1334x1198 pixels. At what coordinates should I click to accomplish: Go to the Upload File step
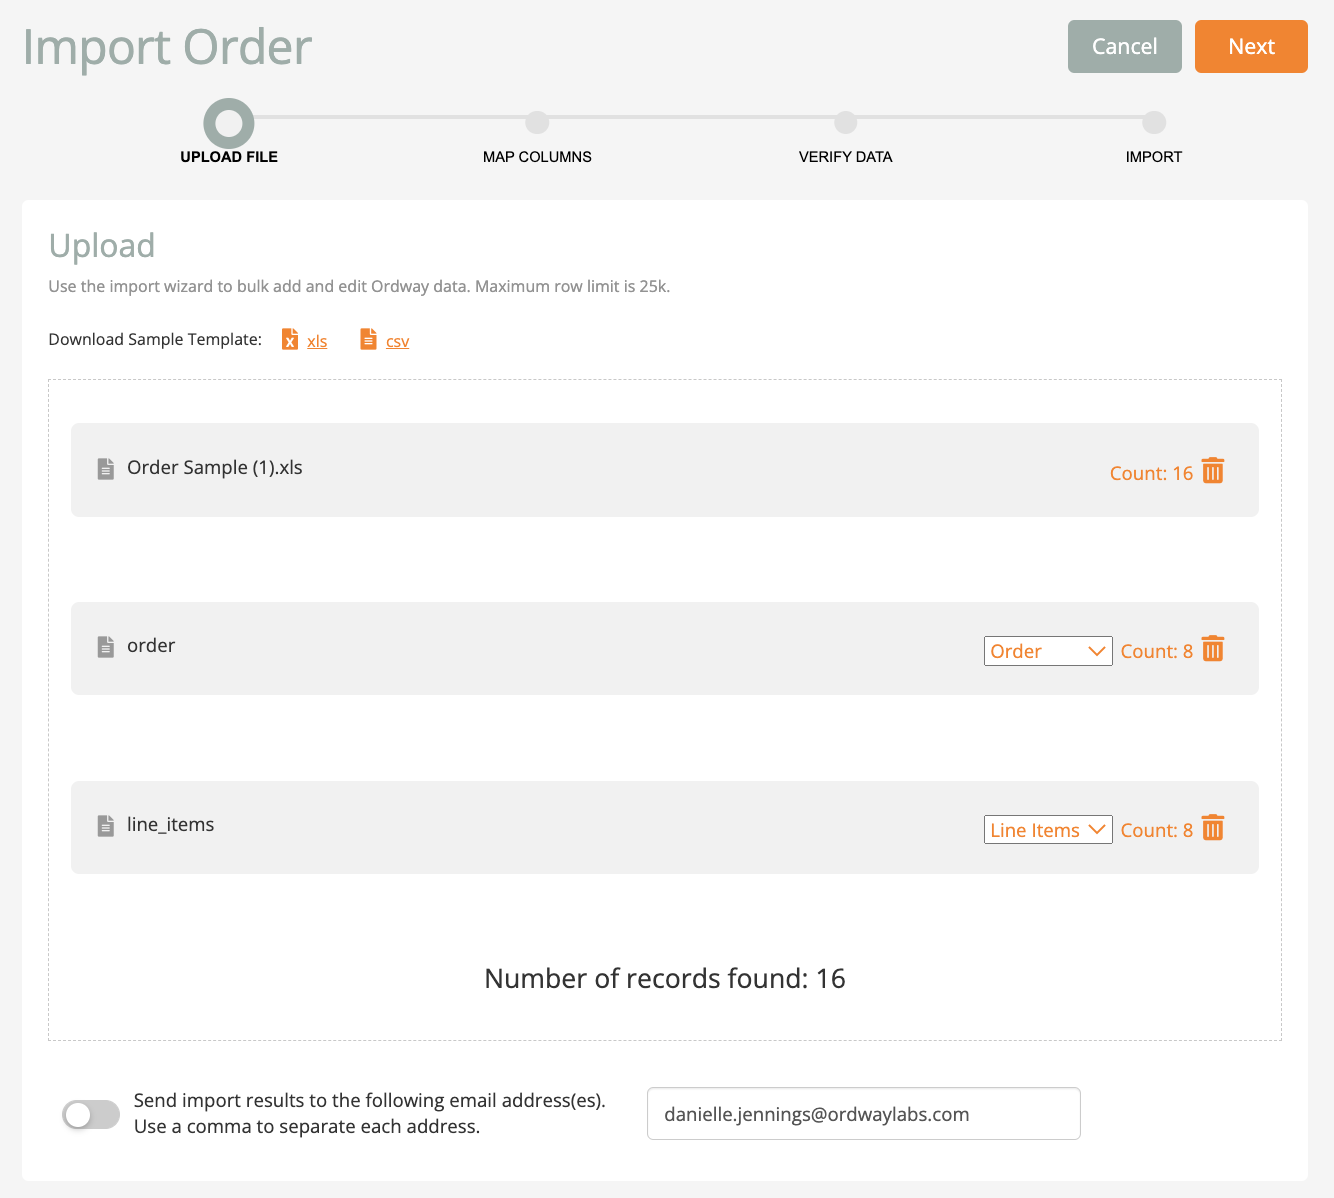(229, 123)
